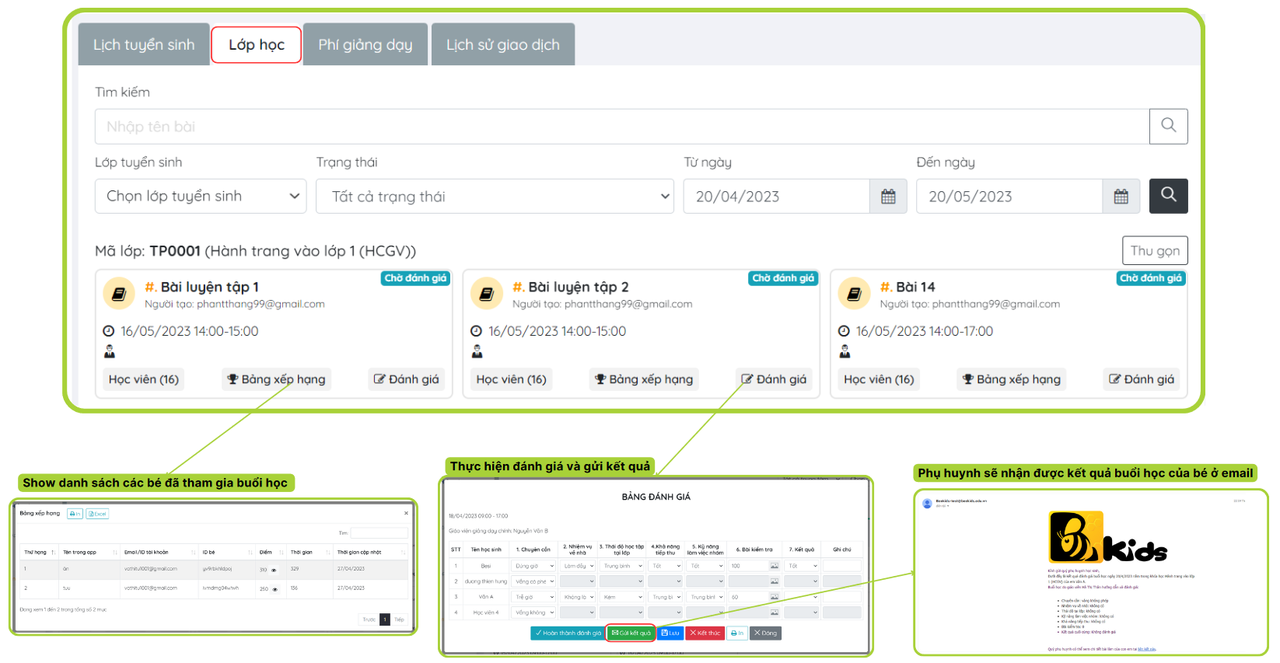Click the teacher avatar icon on Bài luyện tập 1
Viewport: 1280px width, 663px height.
pyautogui.click(x=109, y=352)
